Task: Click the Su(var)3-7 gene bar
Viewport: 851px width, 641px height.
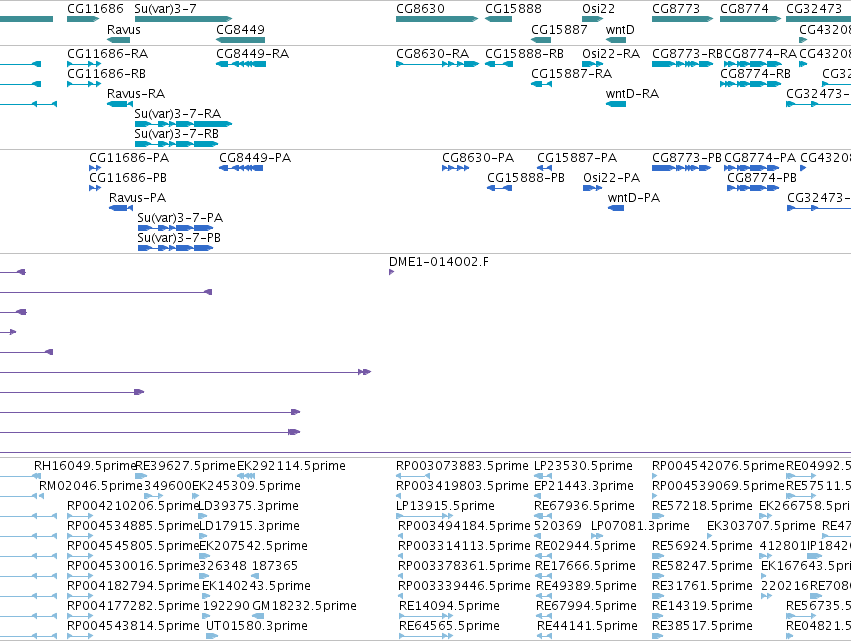Action: [x=183, y=19]
